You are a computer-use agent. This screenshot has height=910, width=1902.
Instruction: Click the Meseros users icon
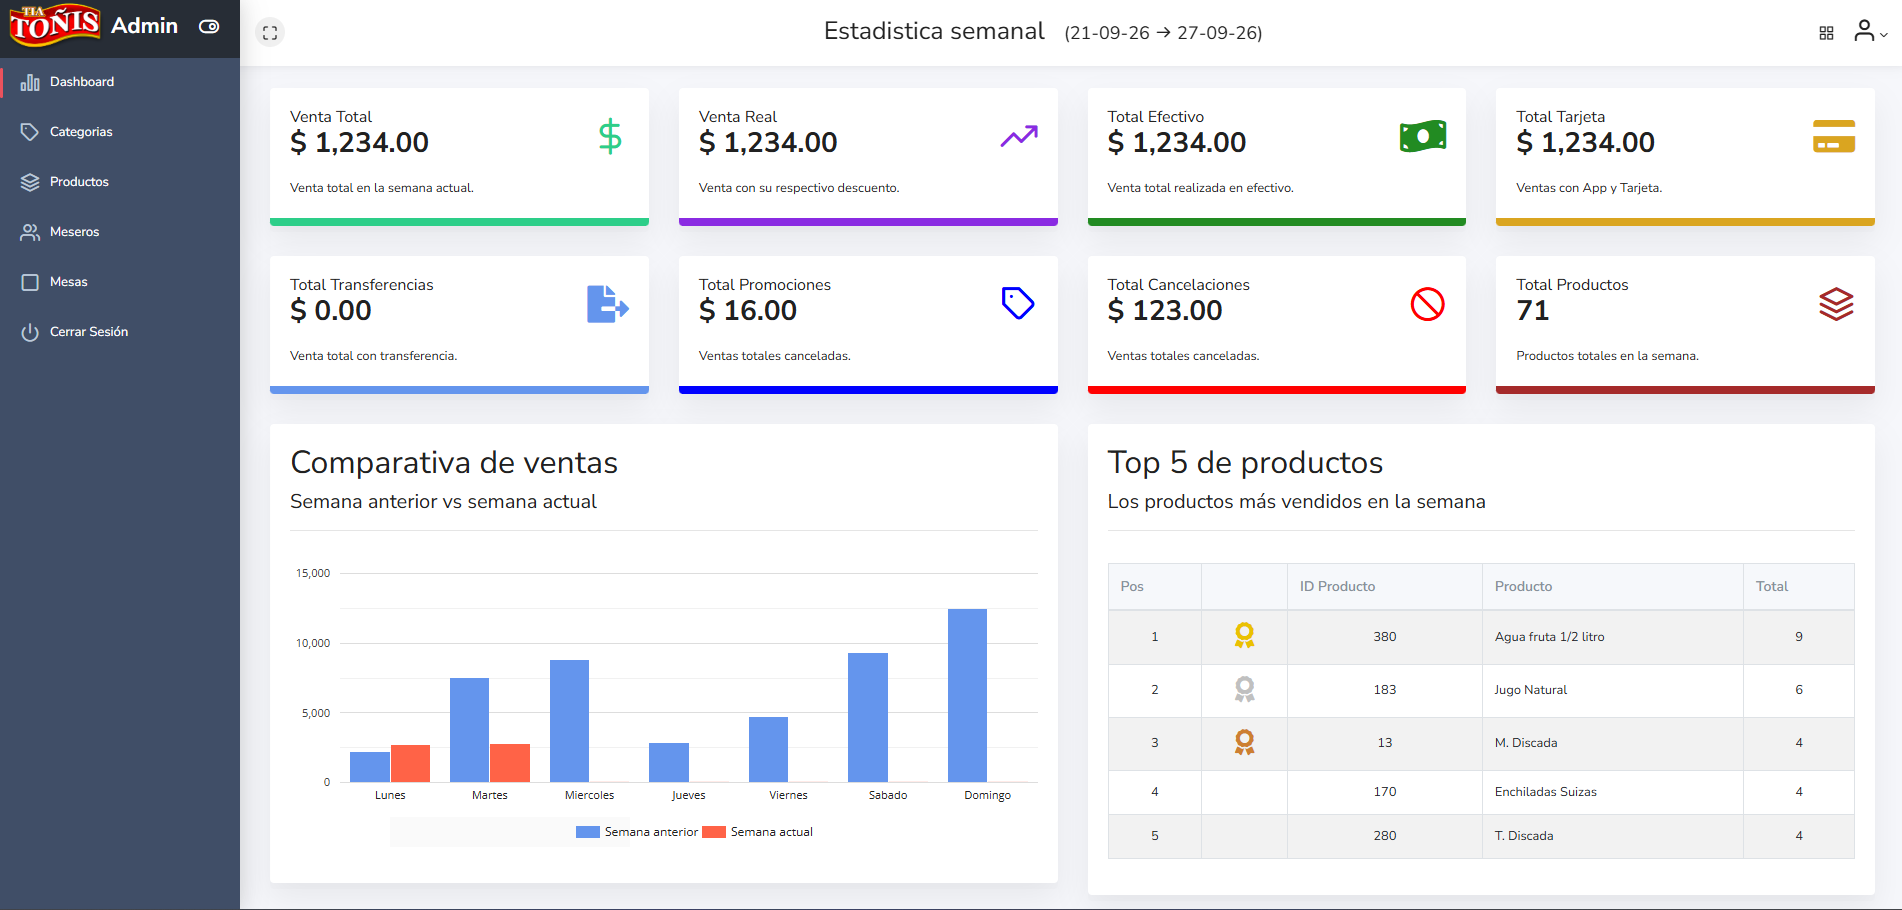point(30,232)
